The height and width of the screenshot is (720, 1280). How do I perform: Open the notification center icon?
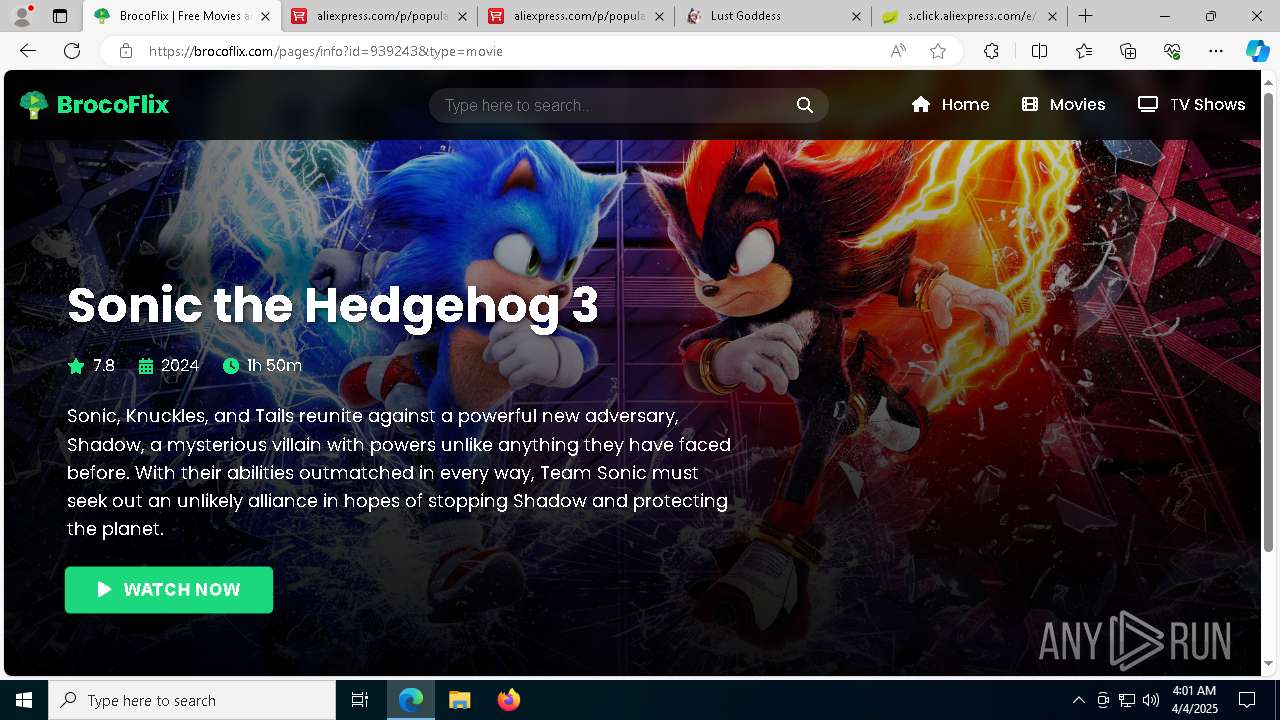point(1247,700)
